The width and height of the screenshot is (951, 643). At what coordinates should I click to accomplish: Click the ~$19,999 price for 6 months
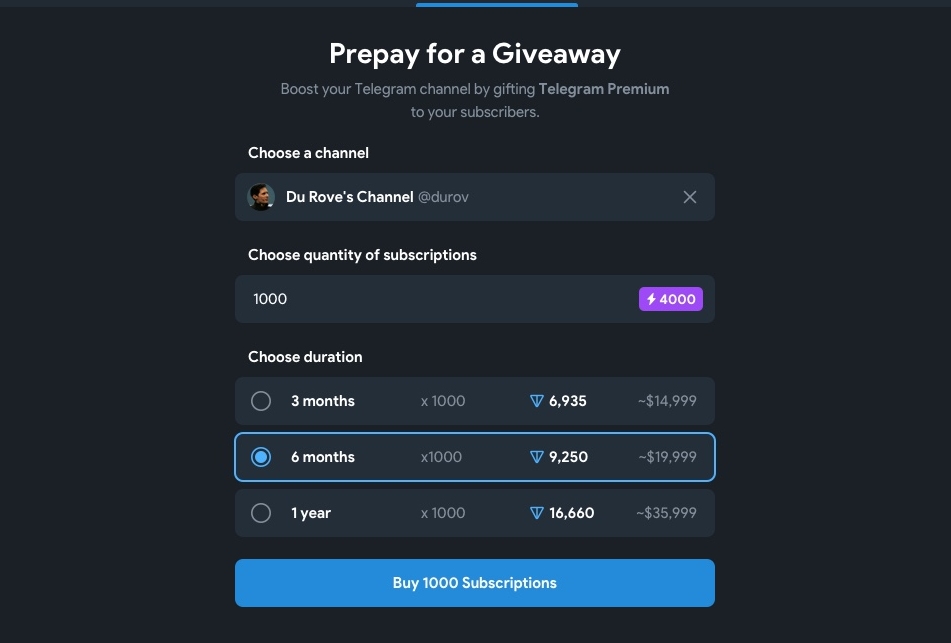coord(667,457)
